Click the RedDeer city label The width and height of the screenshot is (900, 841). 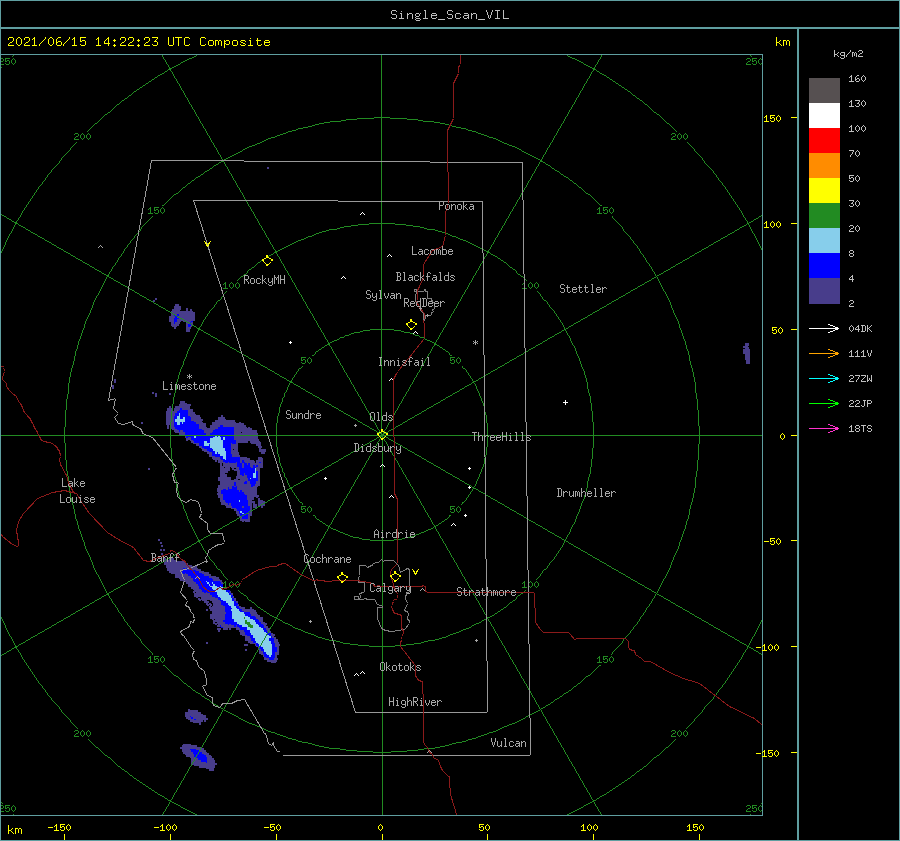coord(424,303)
